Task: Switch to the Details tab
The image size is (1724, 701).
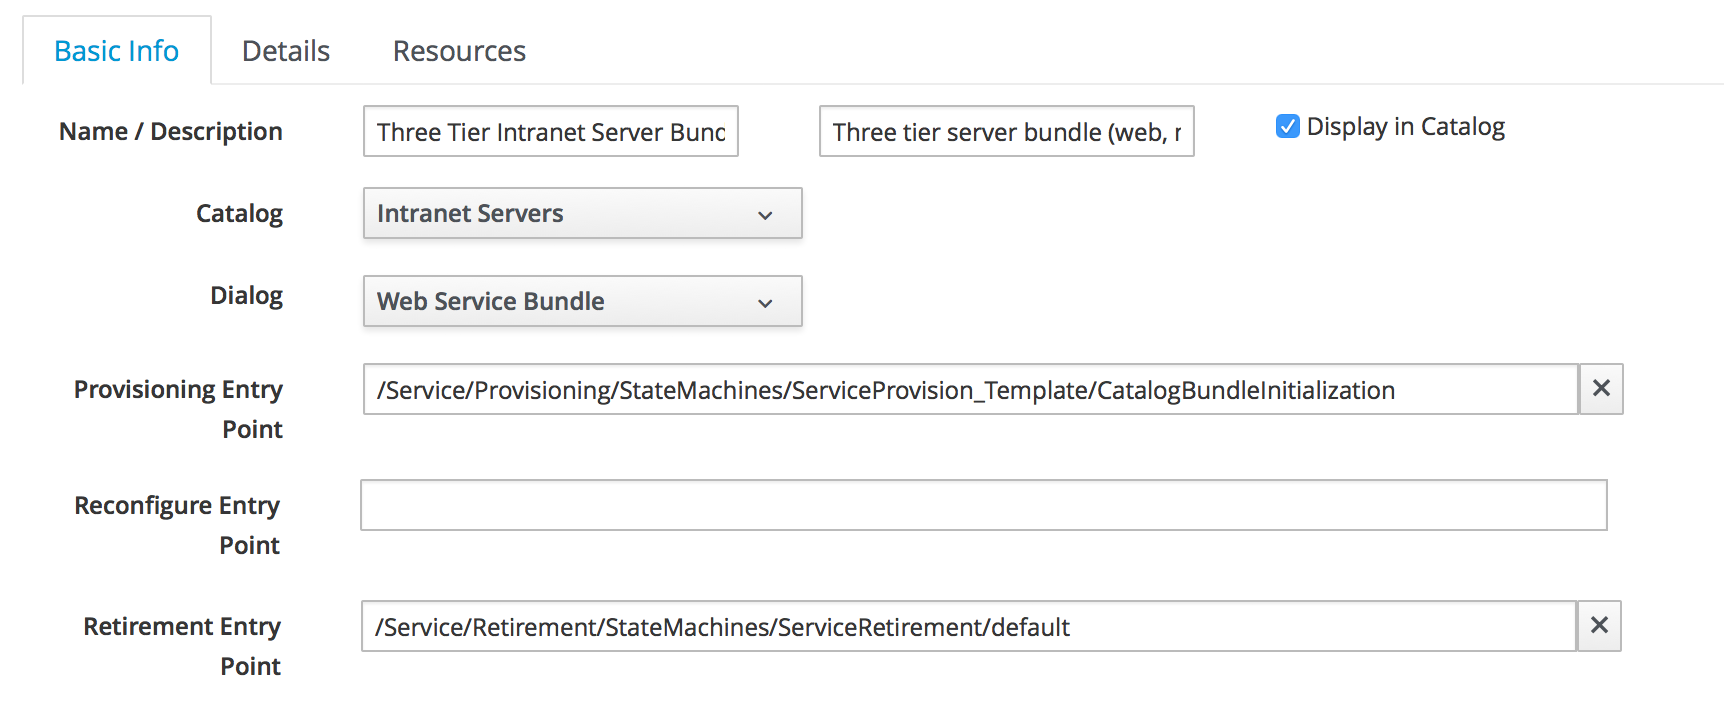Action: (x=286, y=51)
